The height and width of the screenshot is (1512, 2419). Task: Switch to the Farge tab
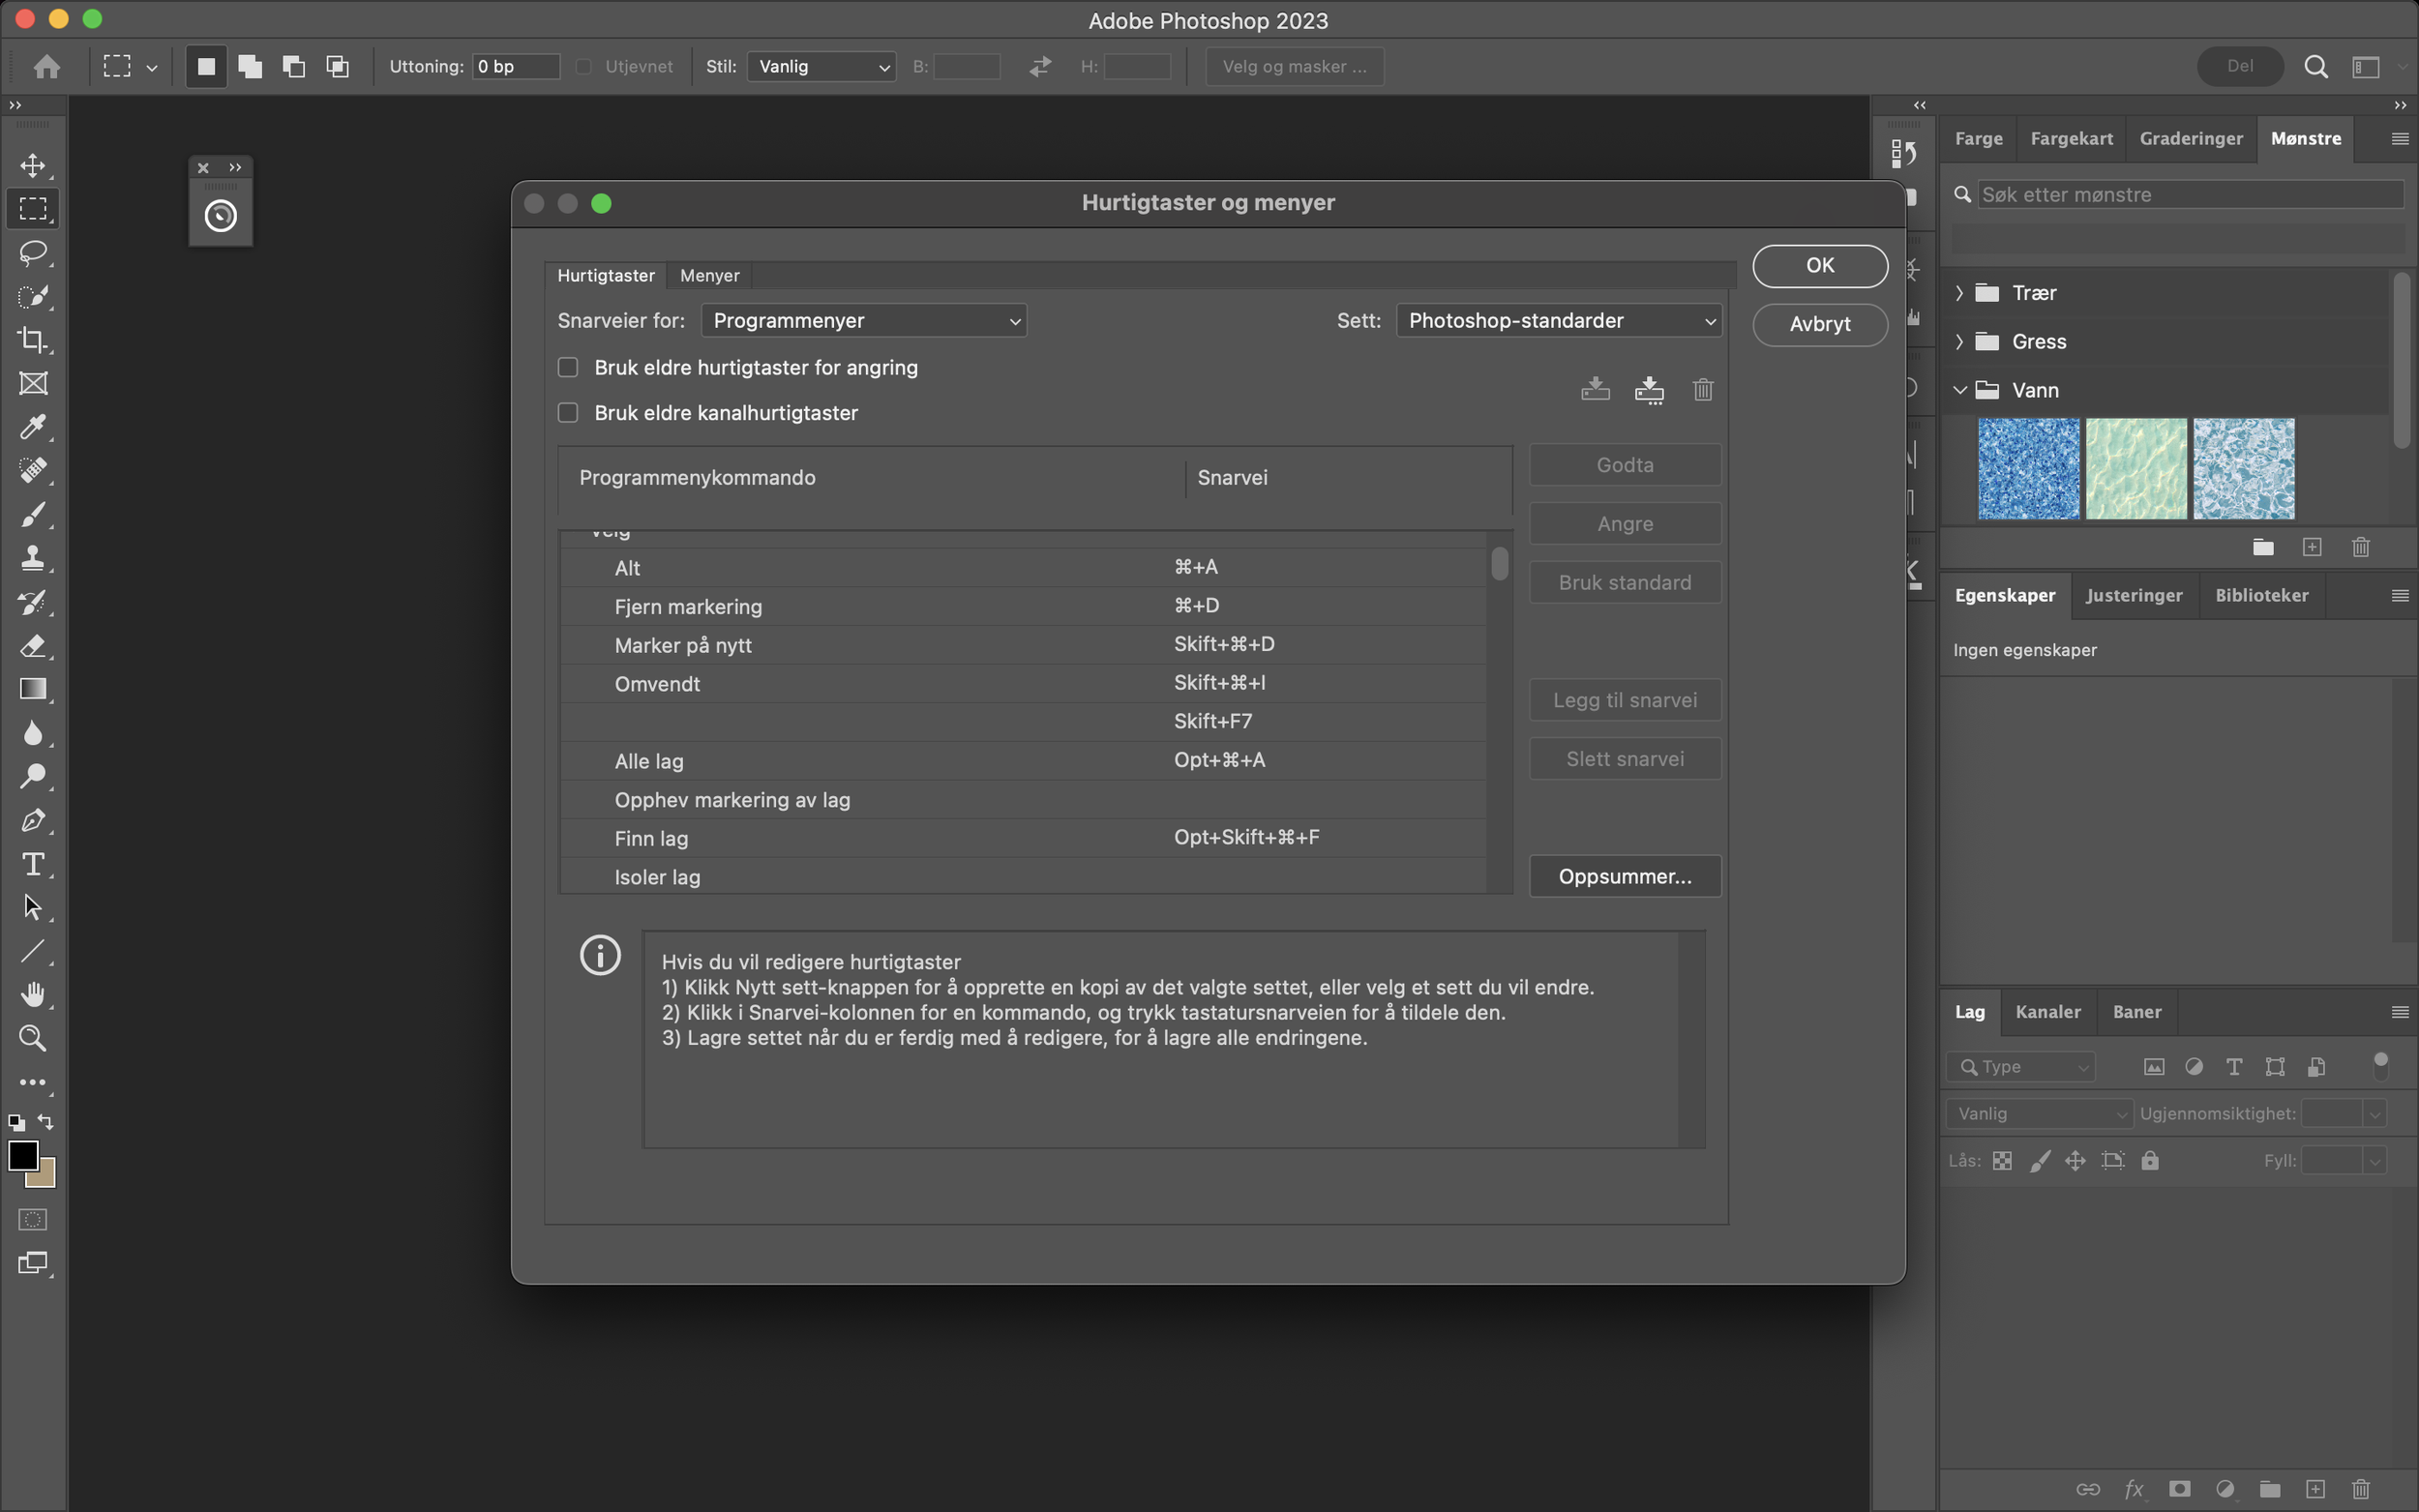click(x=1978, y=139)
